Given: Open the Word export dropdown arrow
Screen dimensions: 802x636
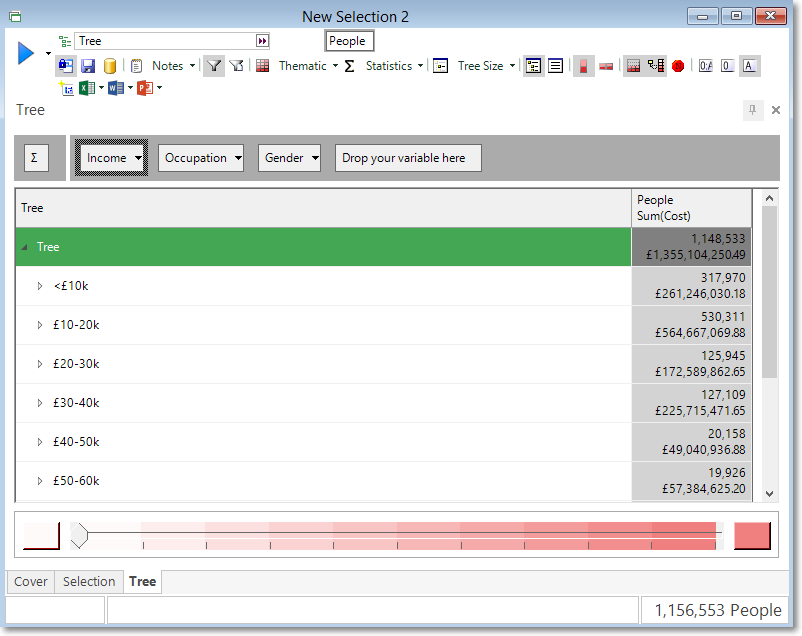Looking at the screenshot, I should click(x=130, y=88).
